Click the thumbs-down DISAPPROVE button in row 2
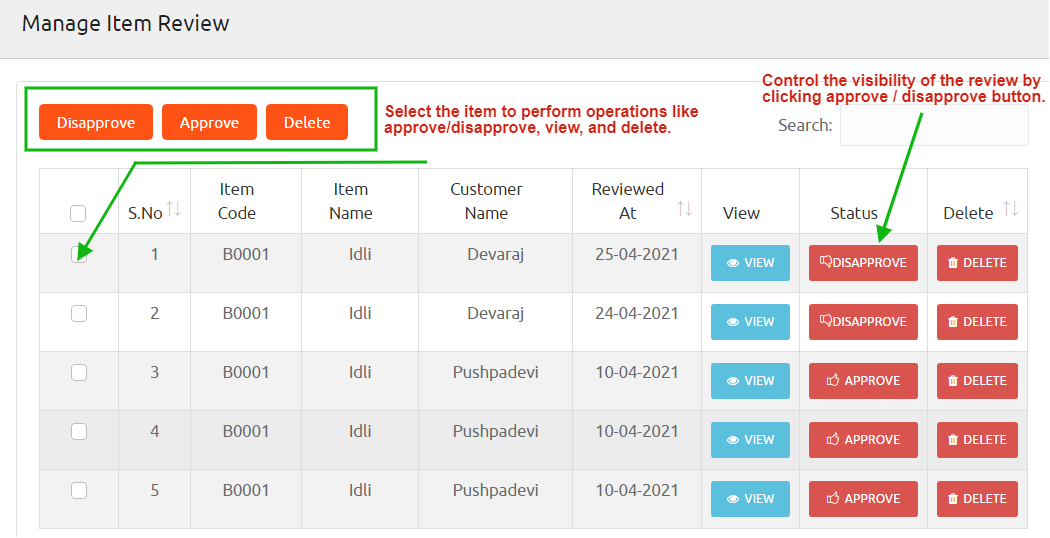 [x=863, y=322]
